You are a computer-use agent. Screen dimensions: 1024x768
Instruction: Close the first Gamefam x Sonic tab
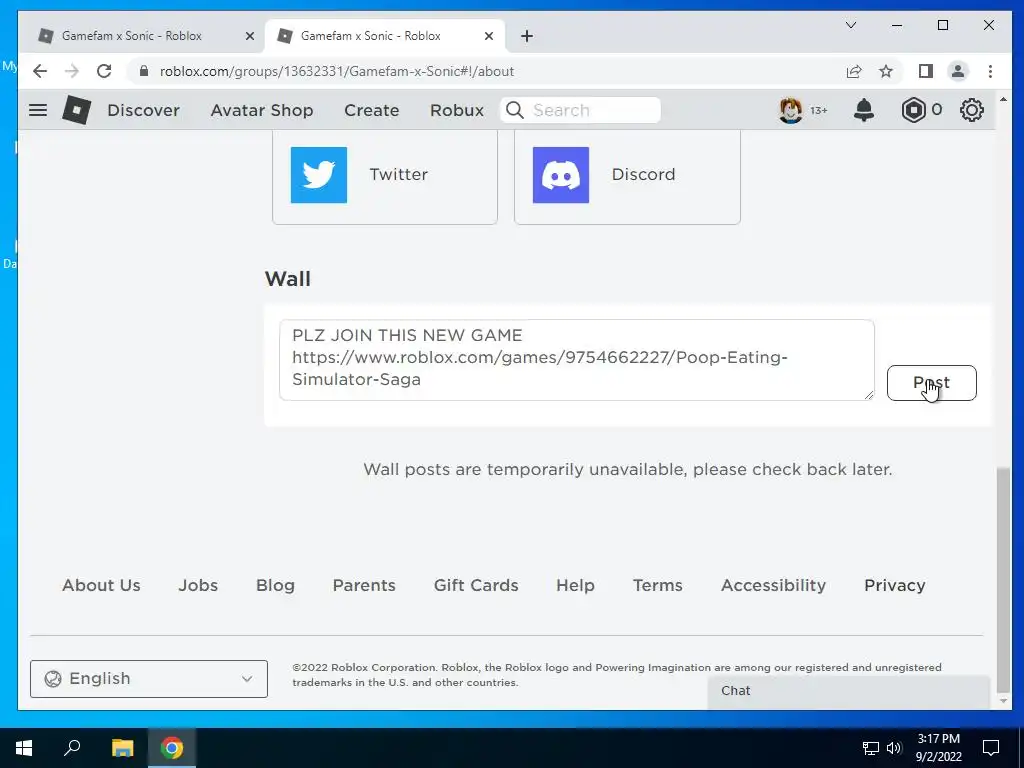pos(249,36)
